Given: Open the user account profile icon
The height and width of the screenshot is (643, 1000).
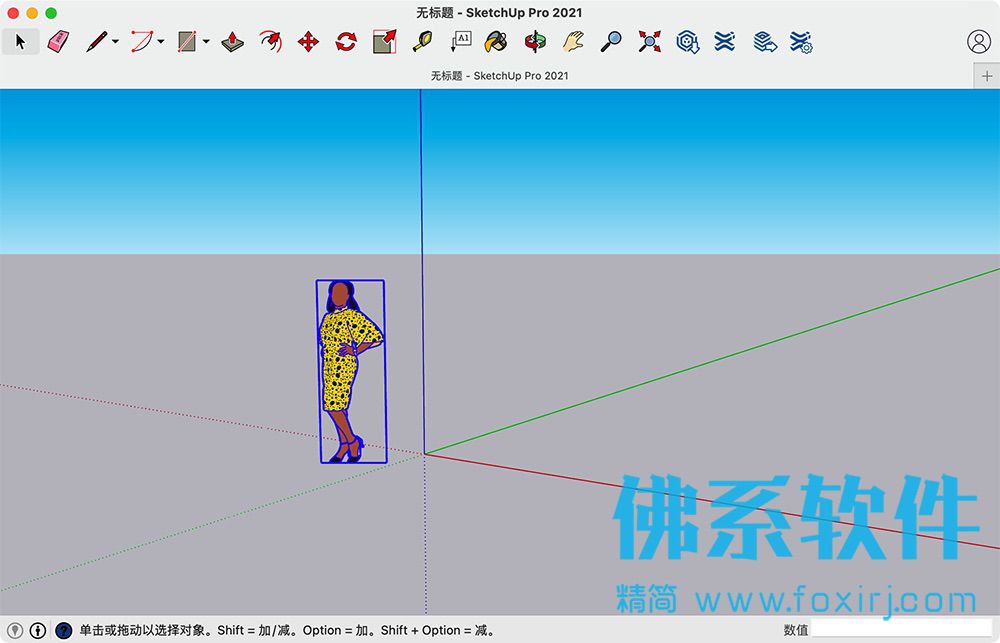Looking at the screenshot, I should pyautogui.click(x=979, y=41).
